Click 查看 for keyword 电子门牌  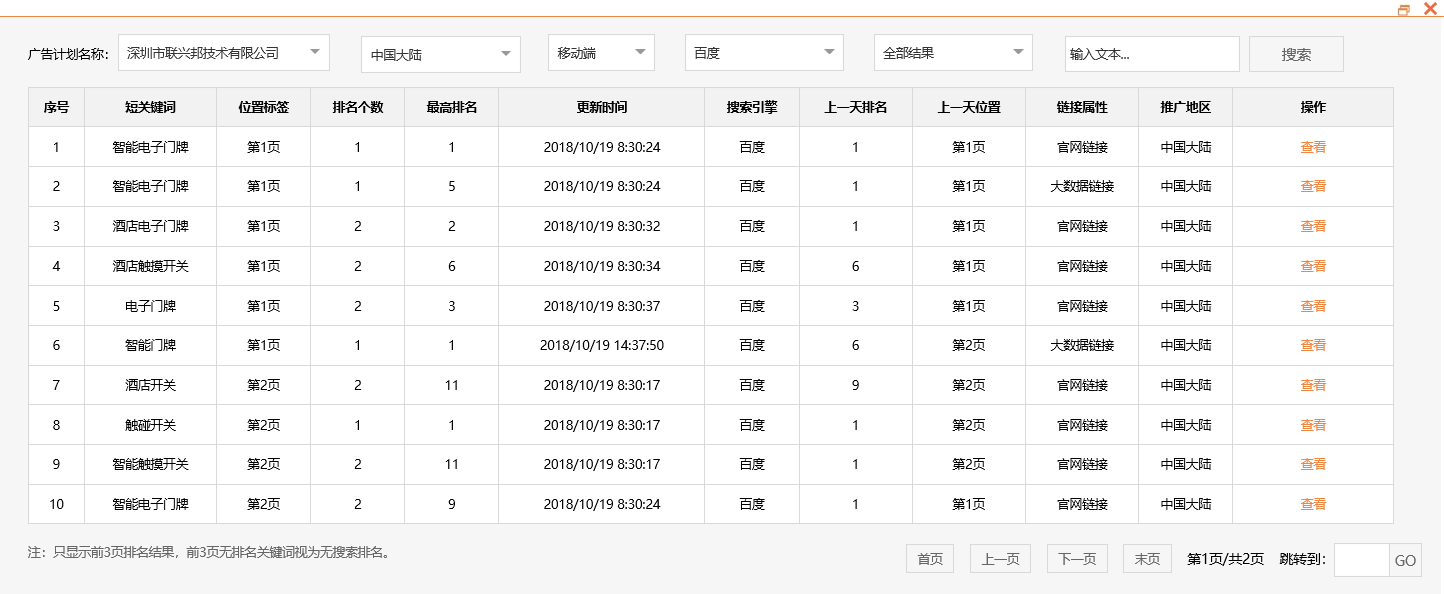(x=1313, y=305)
